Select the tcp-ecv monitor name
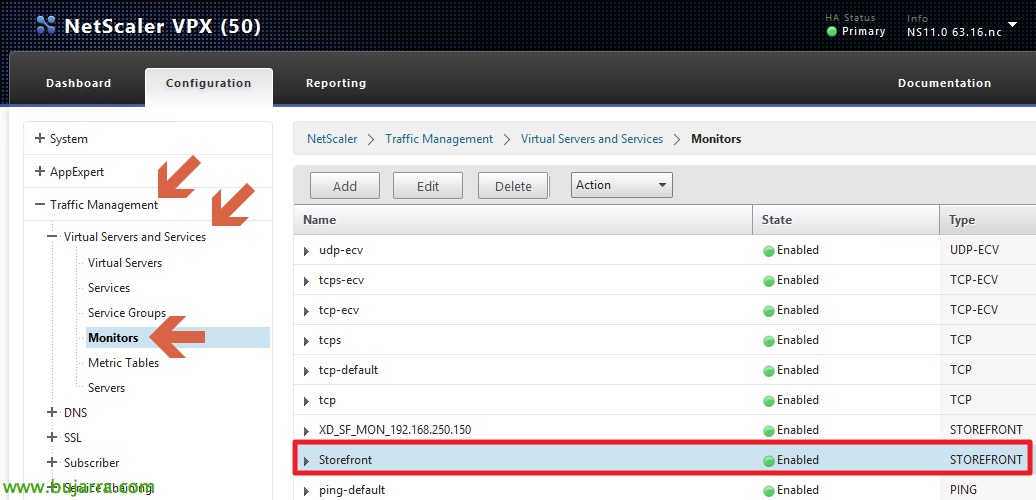 coord(339,310)
